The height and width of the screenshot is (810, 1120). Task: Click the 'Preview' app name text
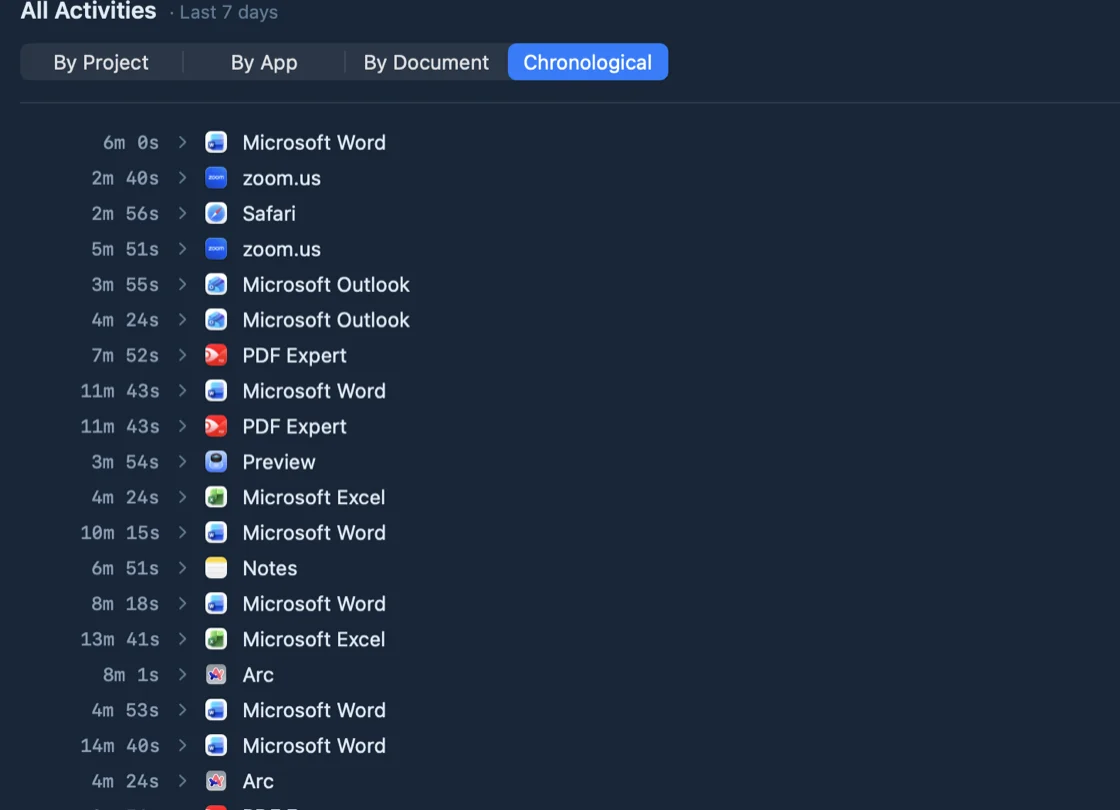coord(279,462)
